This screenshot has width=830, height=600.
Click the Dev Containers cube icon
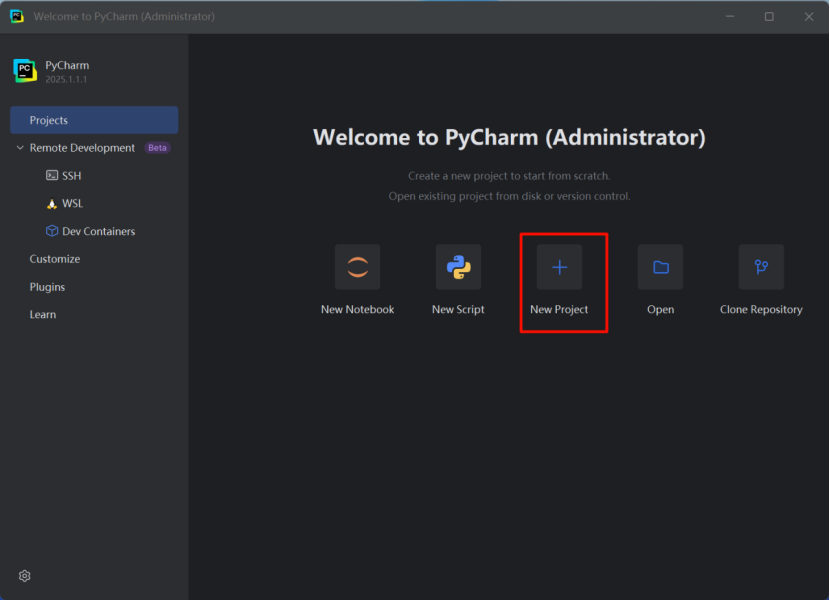tap(52, 231)
